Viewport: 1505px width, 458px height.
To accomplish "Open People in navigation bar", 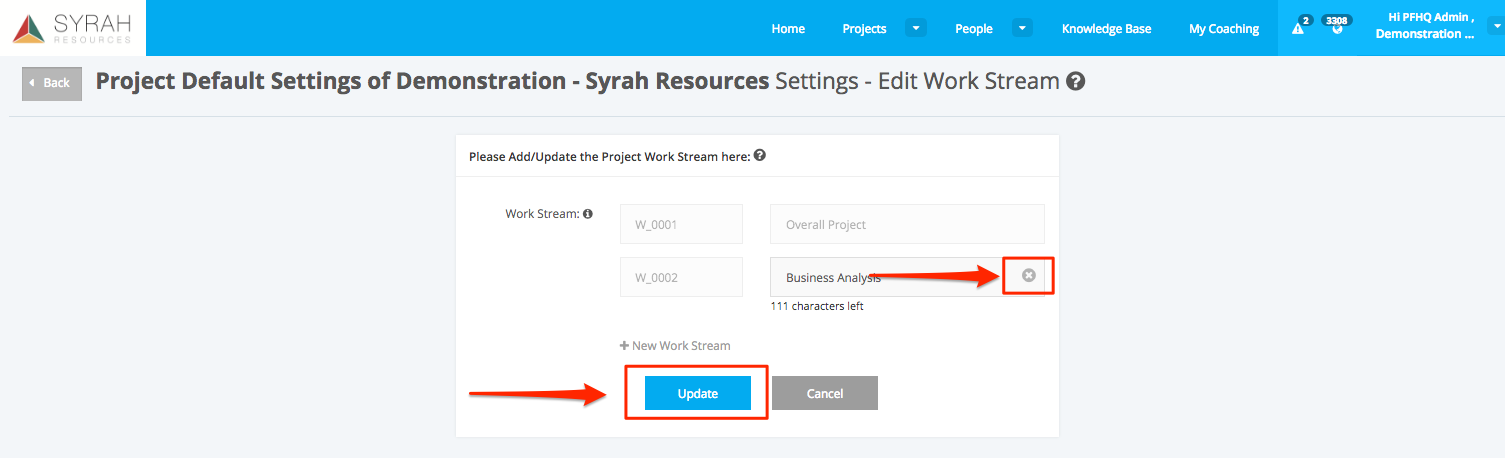I will [x=974, y=29].
